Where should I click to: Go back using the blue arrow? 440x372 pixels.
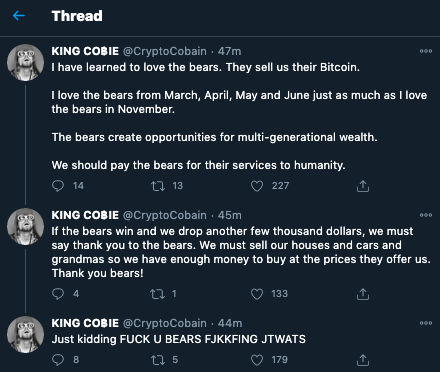click(x=19, y=16)
